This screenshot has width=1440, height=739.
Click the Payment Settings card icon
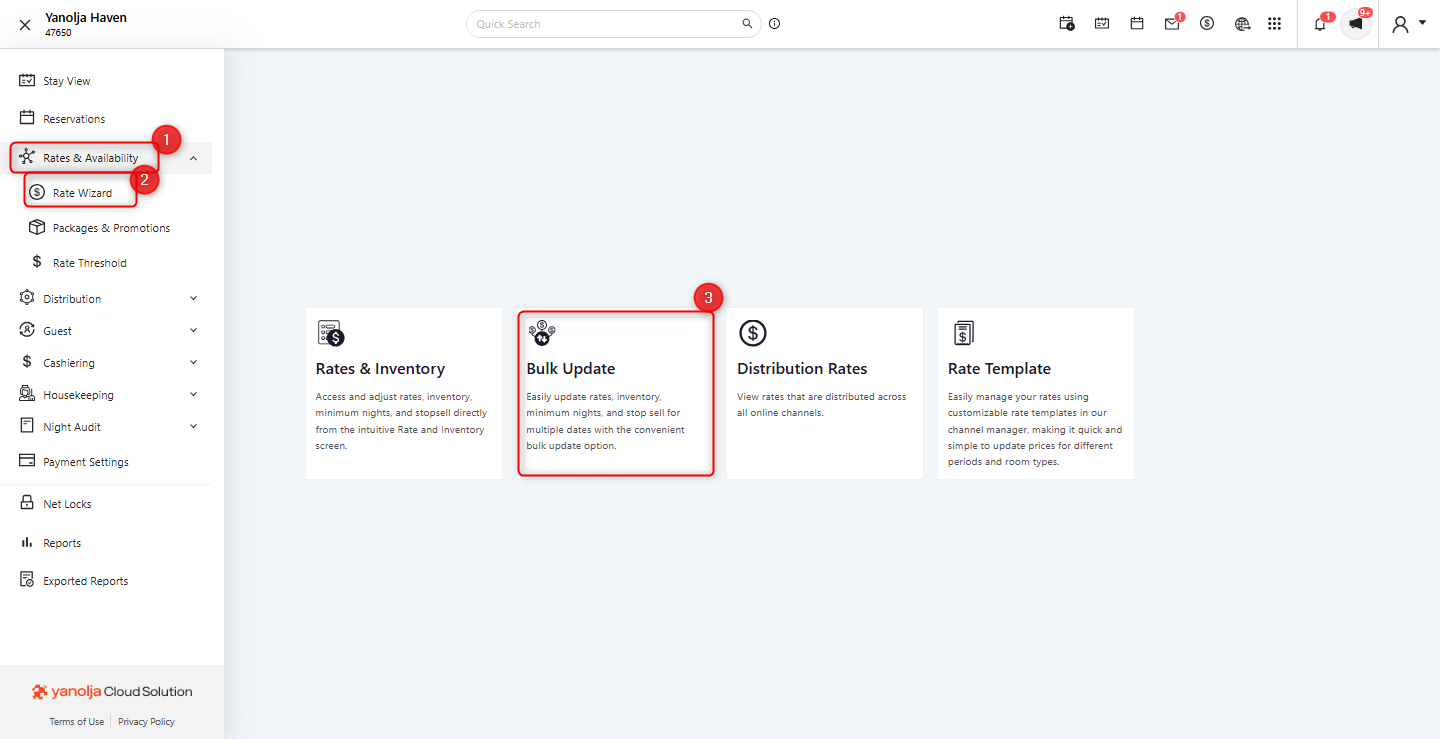coord(27,461)
